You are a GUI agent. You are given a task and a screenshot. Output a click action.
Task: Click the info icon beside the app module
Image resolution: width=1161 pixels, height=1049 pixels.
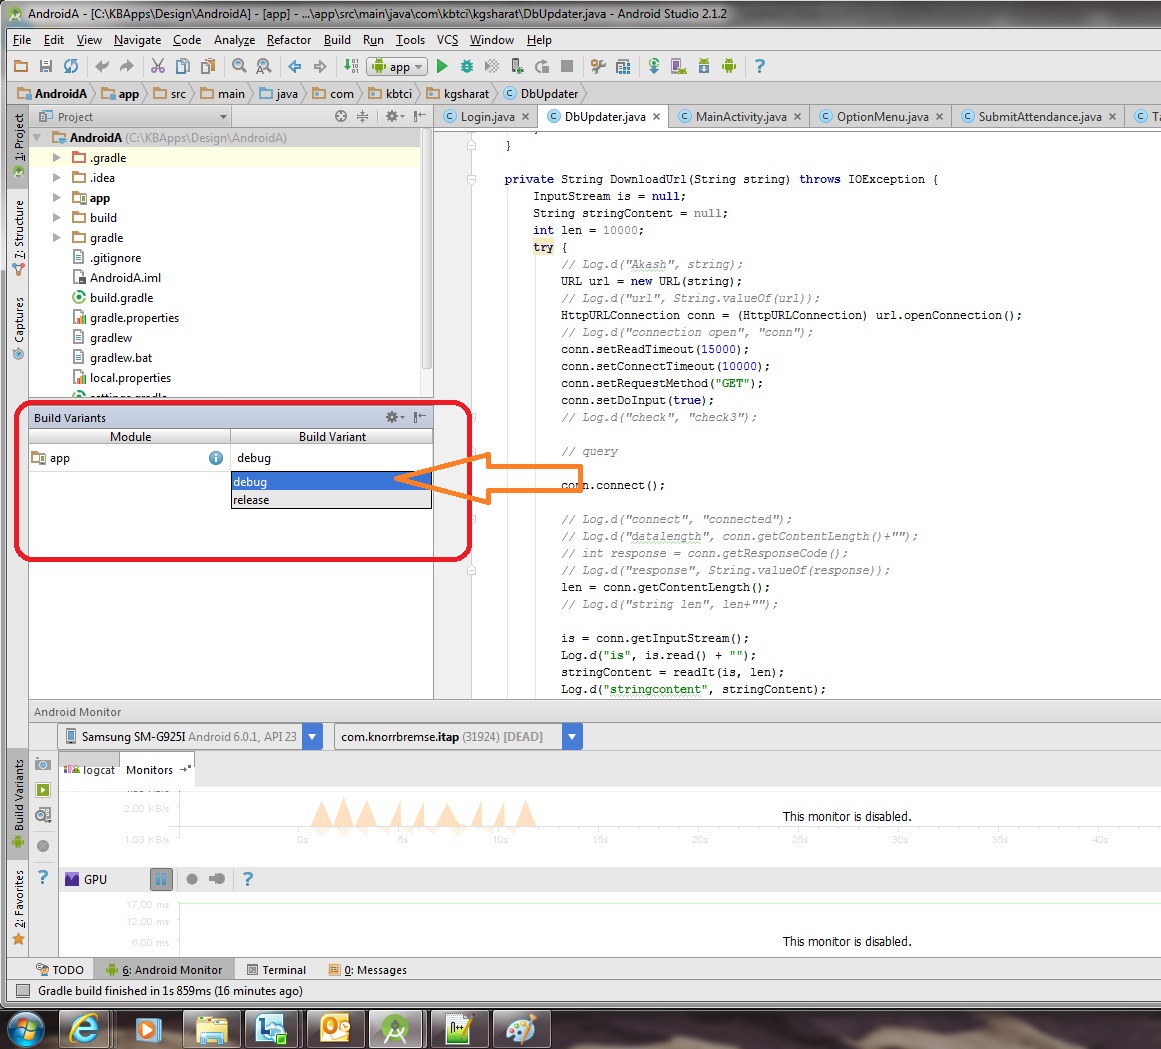[216, 457]
